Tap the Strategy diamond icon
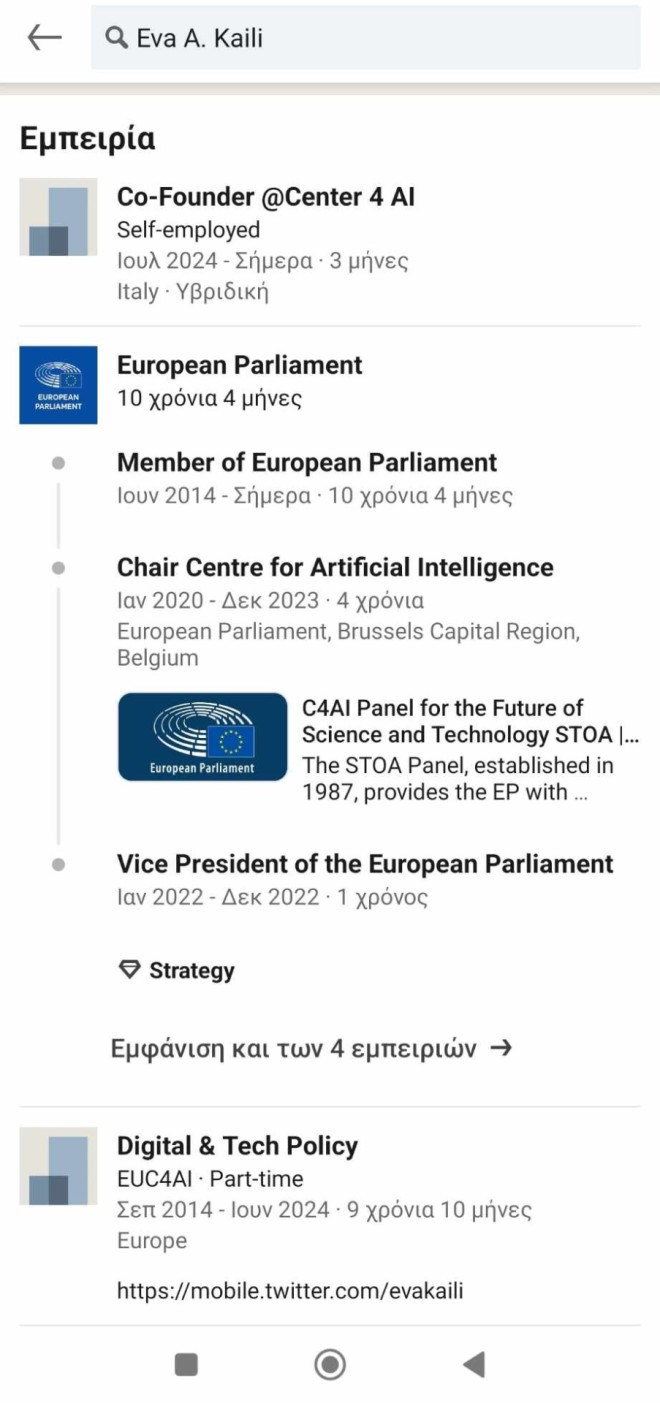Image resolution: width=660 pixels, height=1403 pixels. point(129,970)
